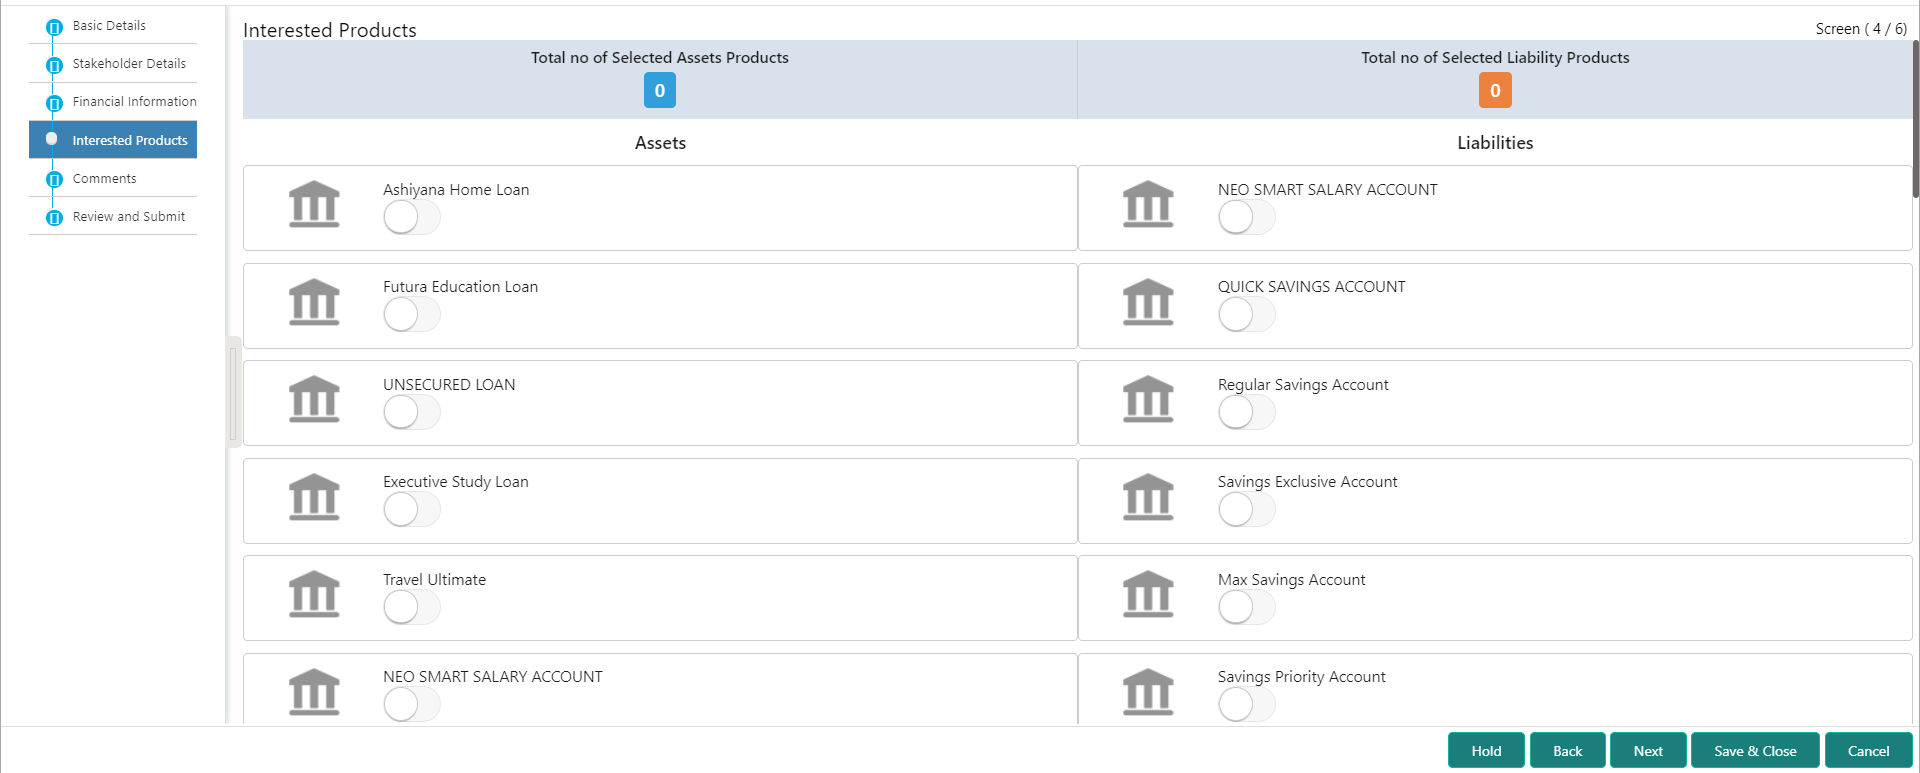This screenshot has width=1920, height=773.
Task: Enable the Ashiyana Home Loan toggle
Action: (411, 217)
